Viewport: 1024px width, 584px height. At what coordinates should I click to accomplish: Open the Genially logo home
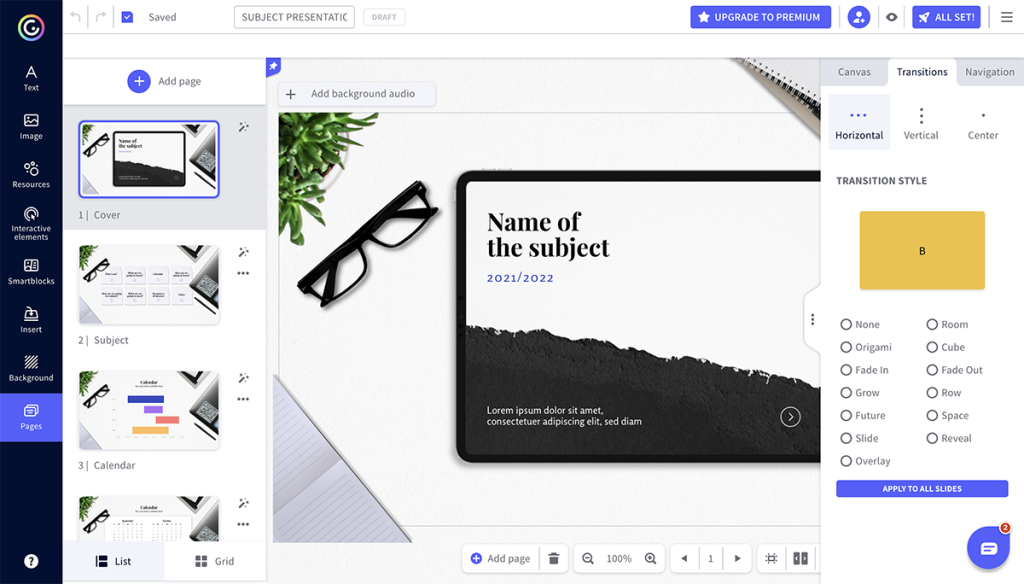click(31, 27)
